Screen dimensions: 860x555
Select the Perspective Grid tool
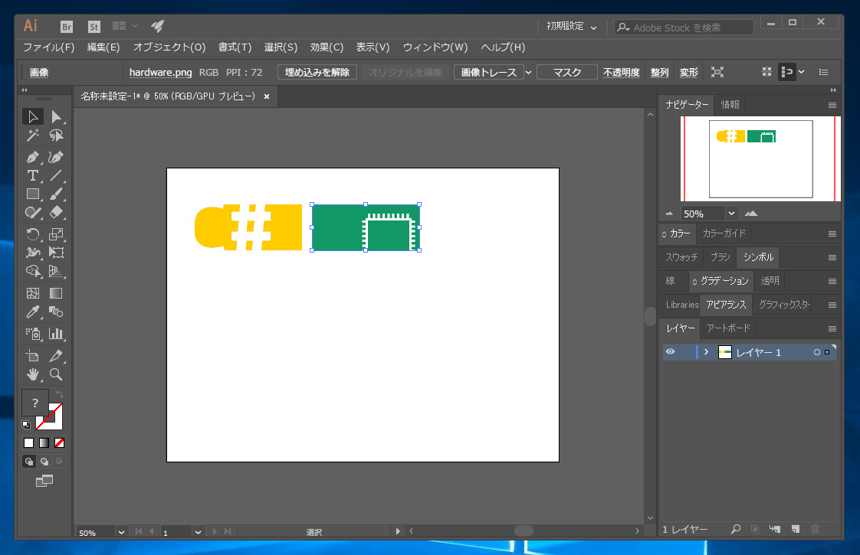pyautogui.click(x=56, y=271)
